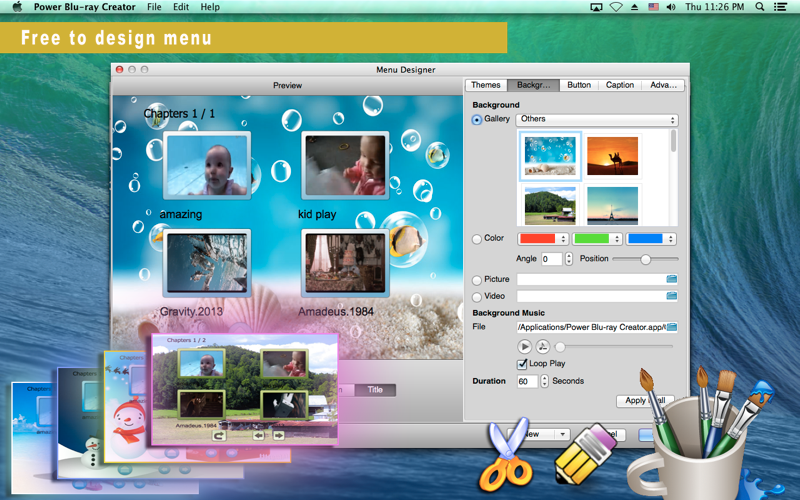The image size is (800, 500).
Task: Open Notification Center list icon
Action: coord(780,7)
